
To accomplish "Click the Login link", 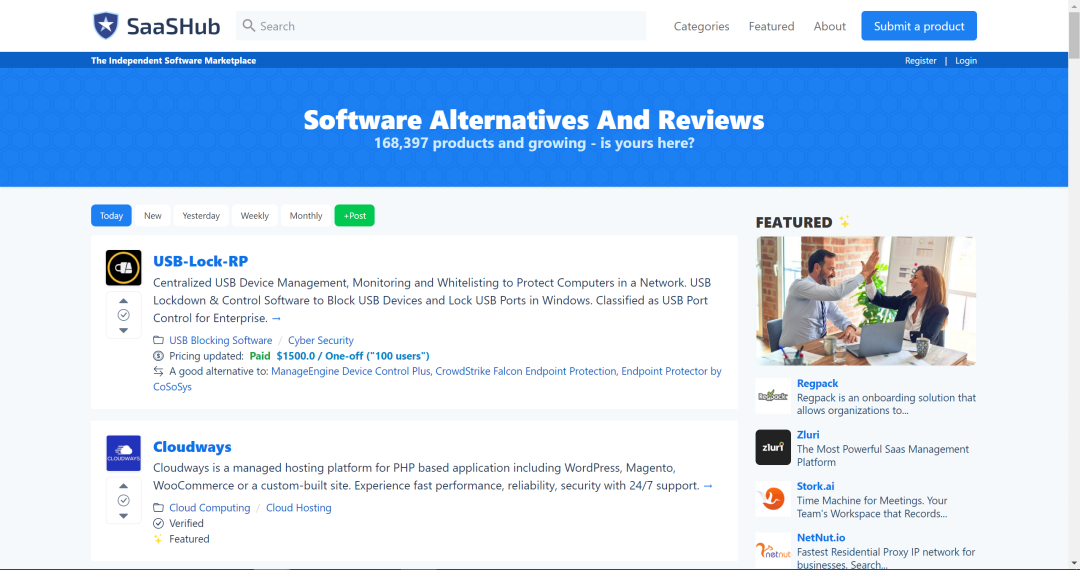I will 966,61.
